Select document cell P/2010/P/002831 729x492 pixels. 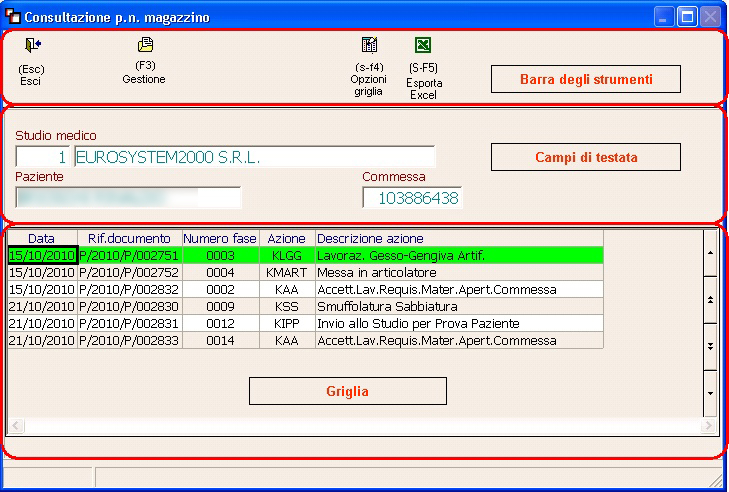[x=130, y=323]
